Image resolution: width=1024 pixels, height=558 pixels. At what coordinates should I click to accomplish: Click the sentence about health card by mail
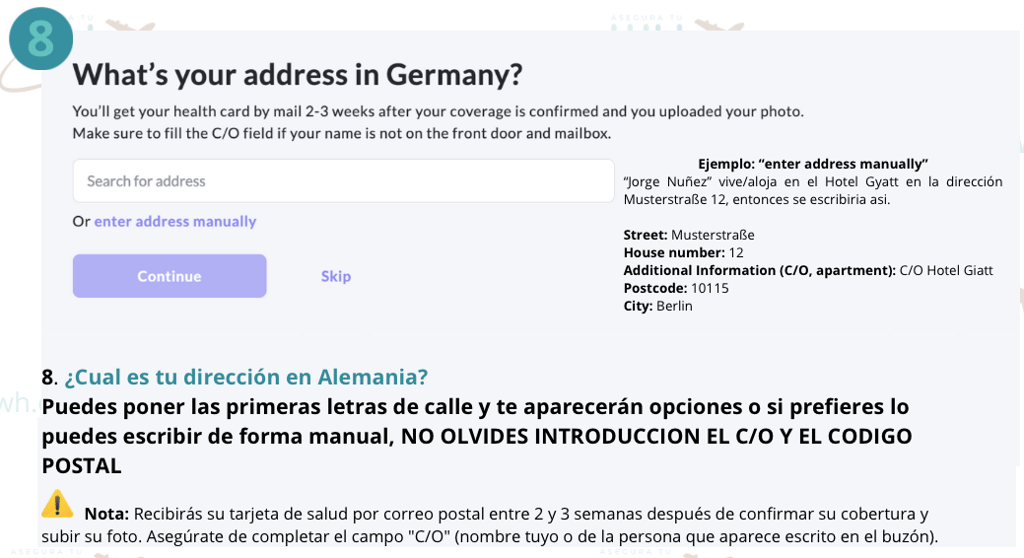pyautogui.click(x=438, y=112)
